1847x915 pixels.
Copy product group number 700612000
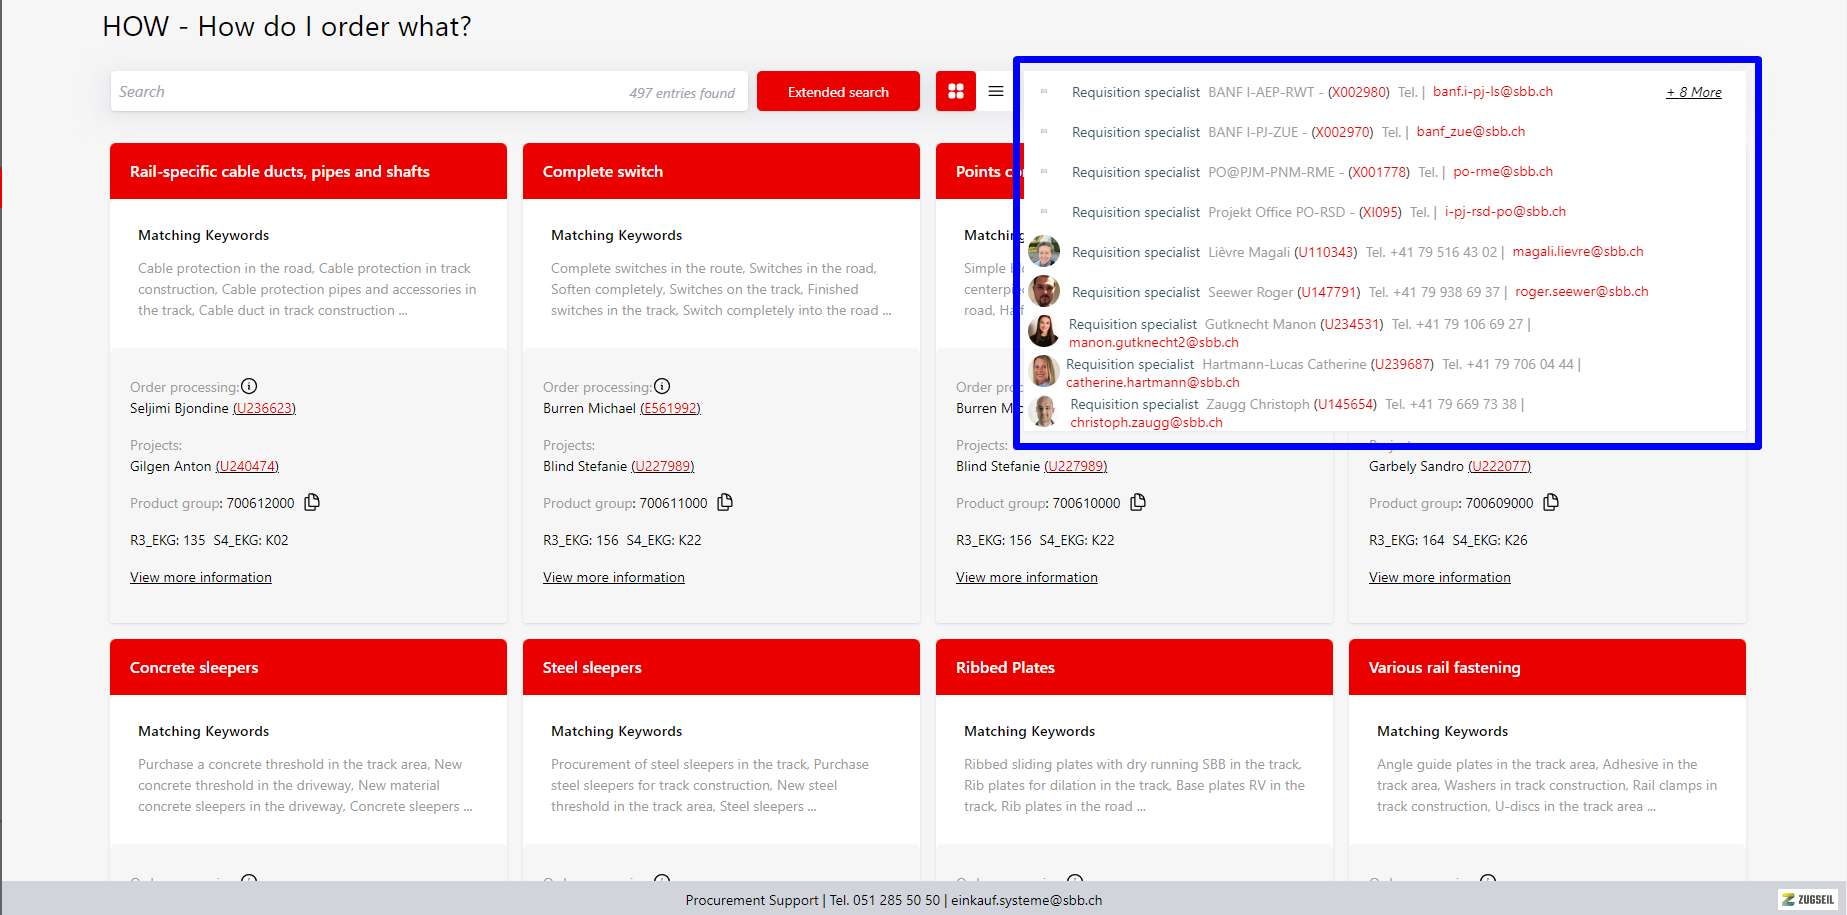(x=312, y=502)
